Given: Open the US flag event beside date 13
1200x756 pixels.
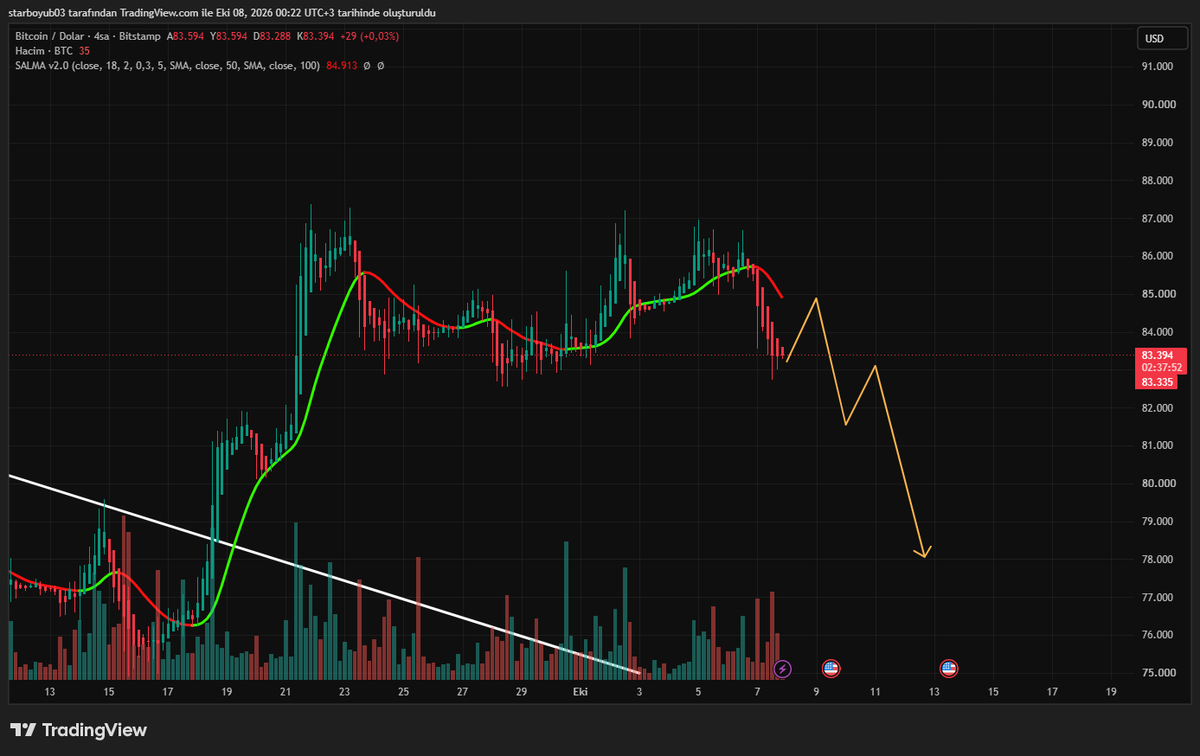Looking at the screenshot, I should point(949,667).
